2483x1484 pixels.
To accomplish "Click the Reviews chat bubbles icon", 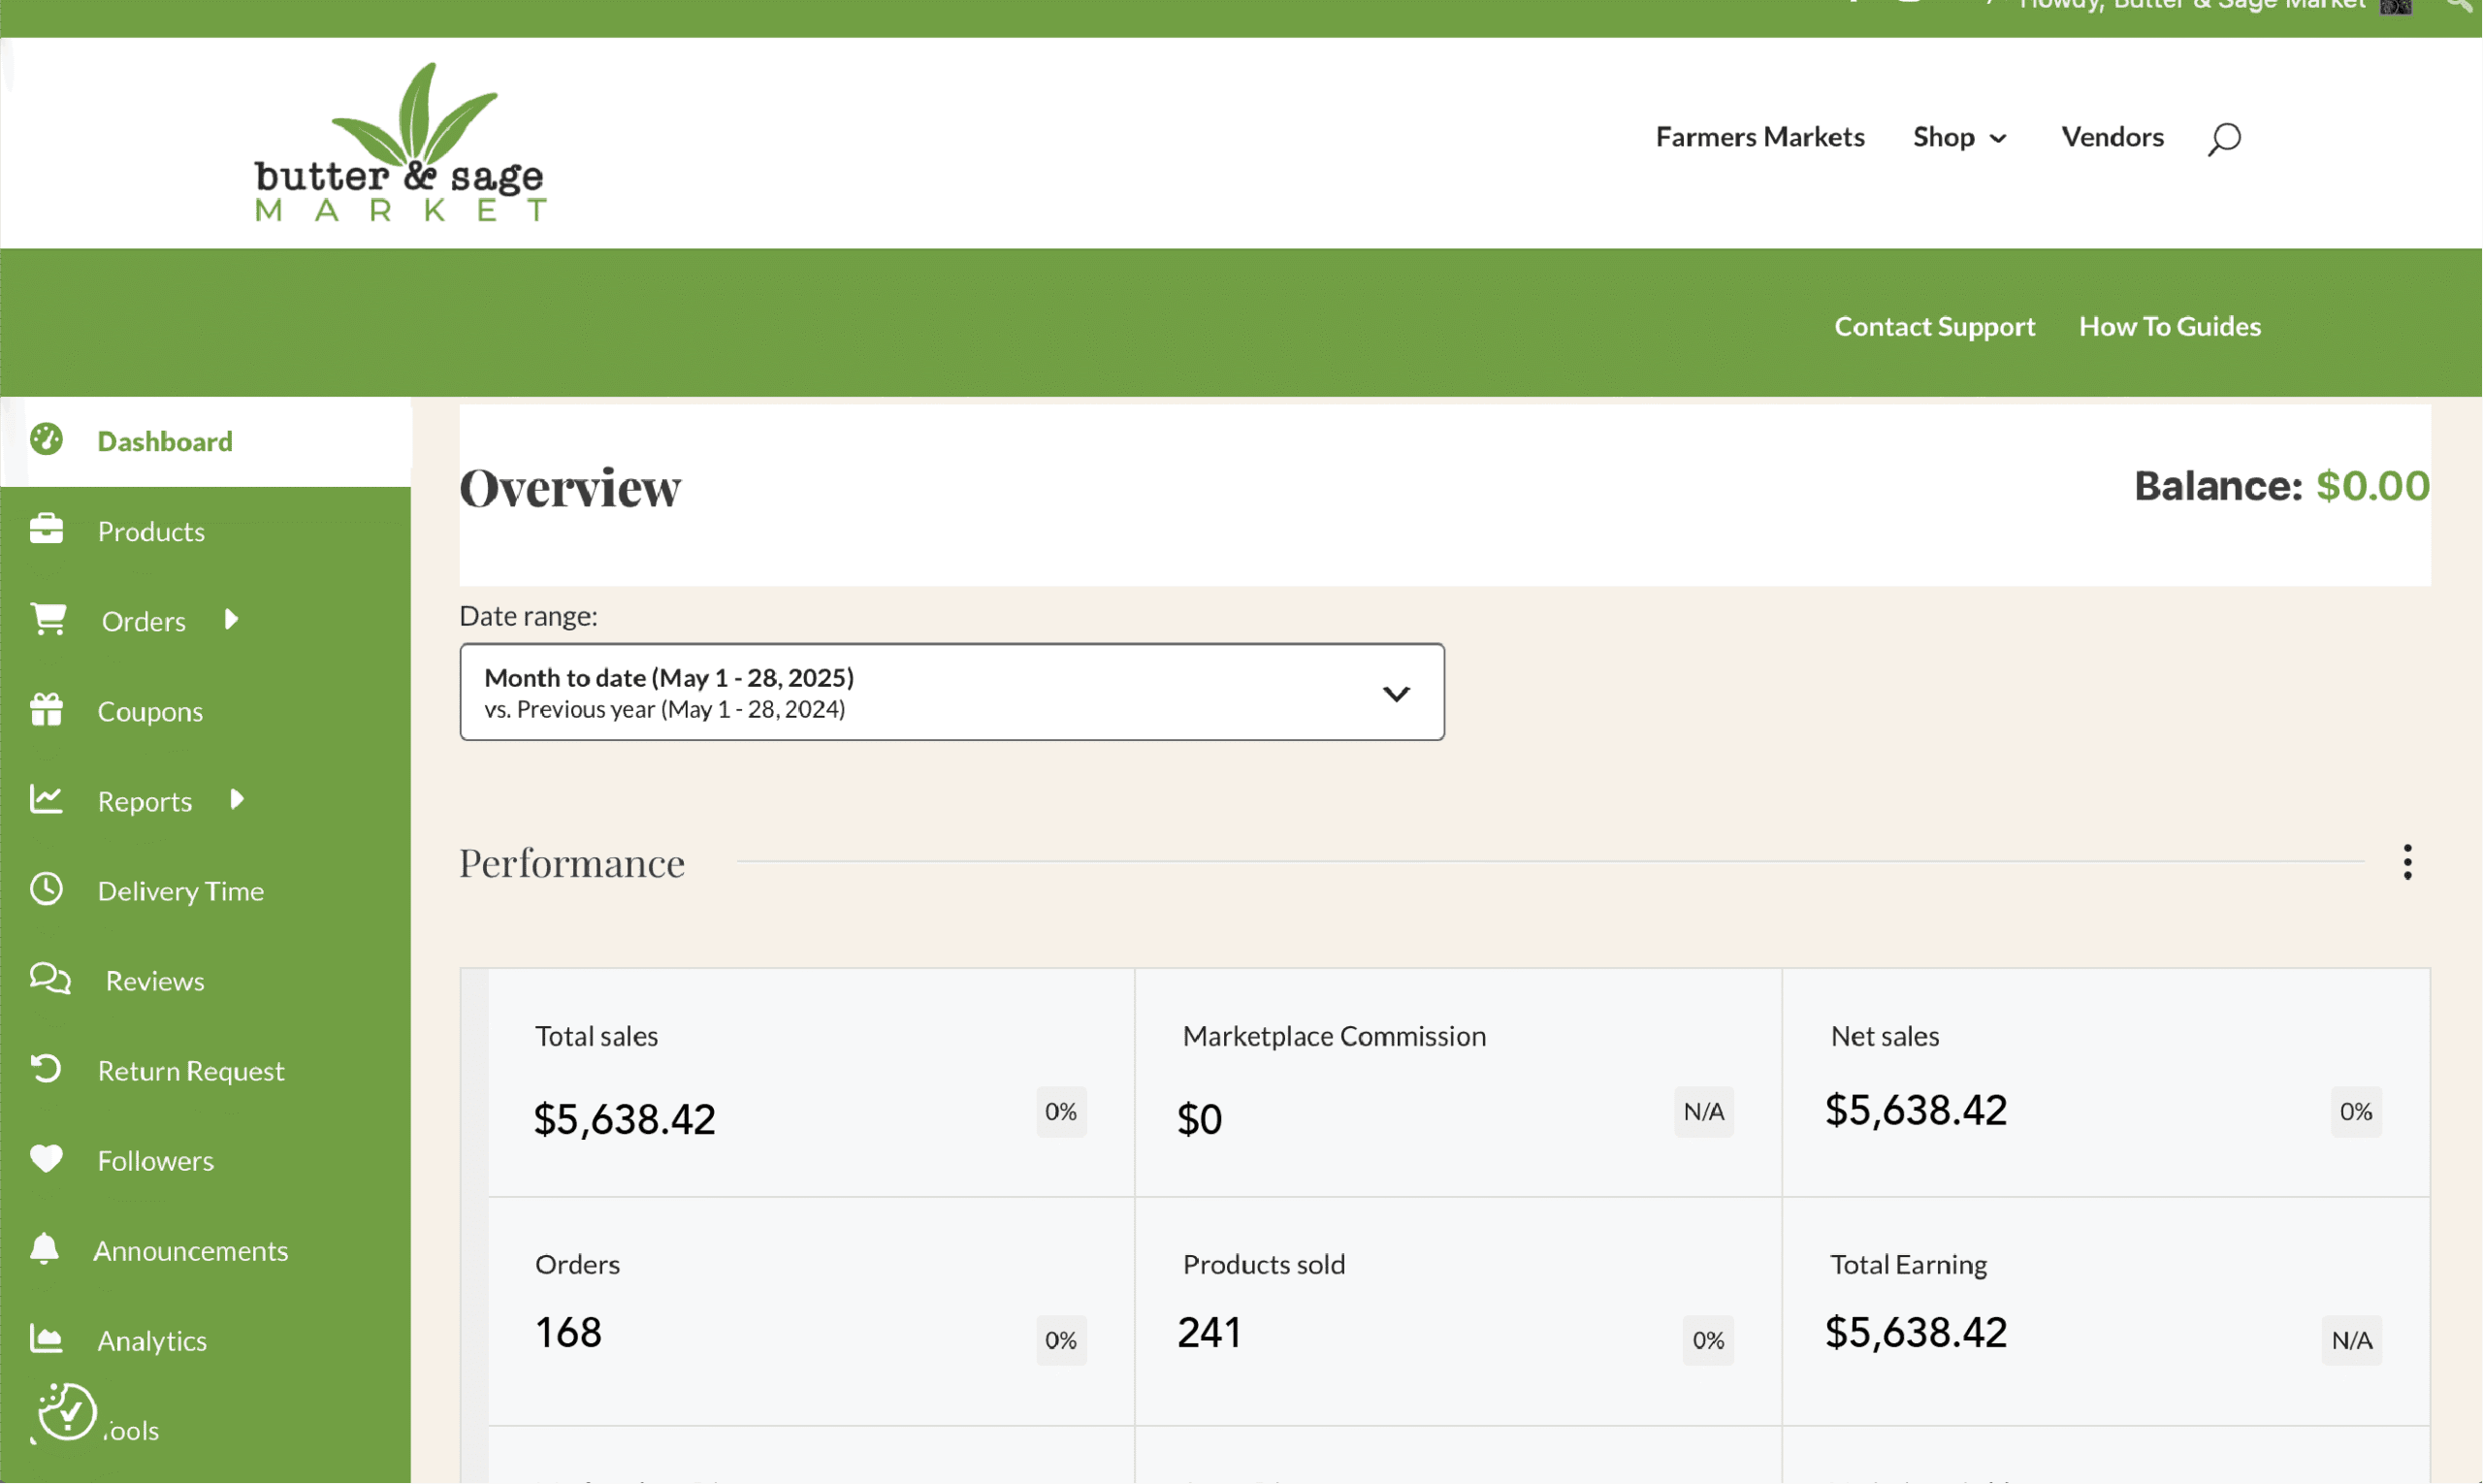I will tap(50, 979).
